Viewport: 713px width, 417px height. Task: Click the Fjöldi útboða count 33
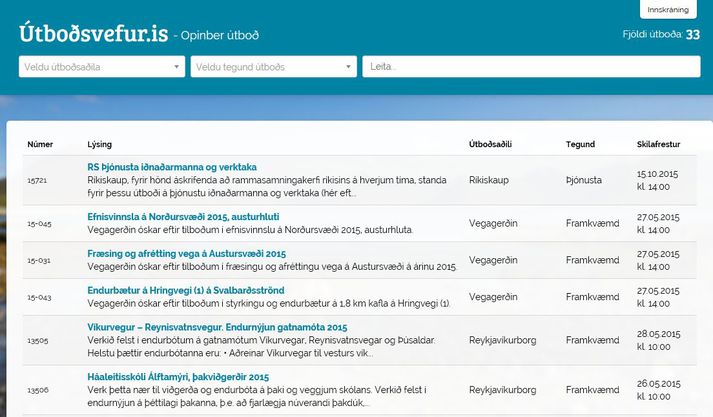pyautogui.click(x=692, y=34)
